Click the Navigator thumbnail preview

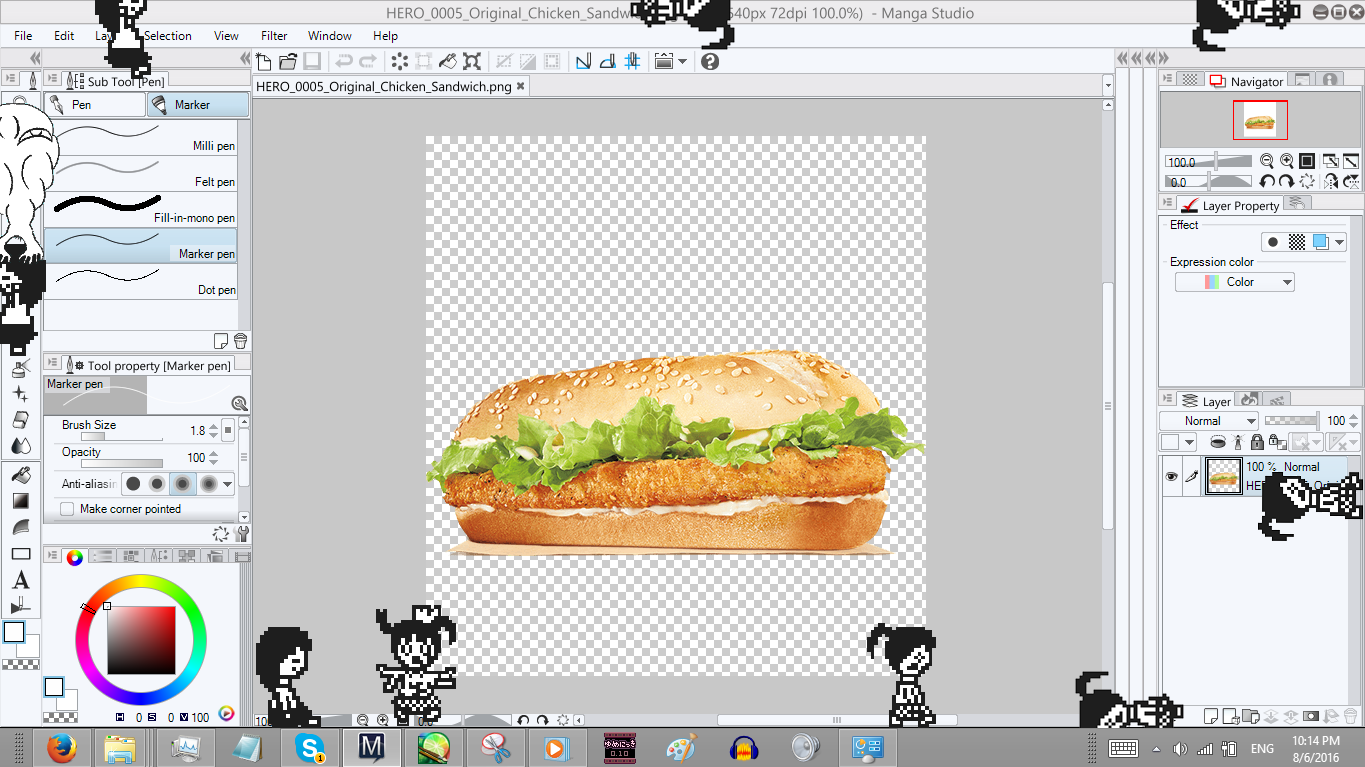point(1260,121)
